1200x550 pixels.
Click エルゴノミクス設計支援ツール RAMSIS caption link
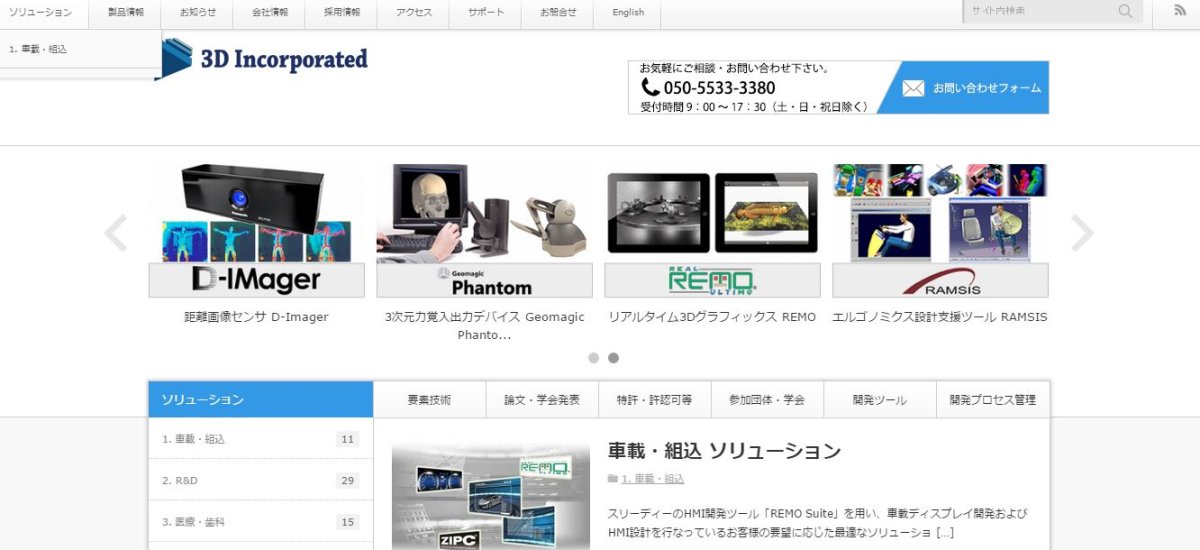click(x=940, y=317)
